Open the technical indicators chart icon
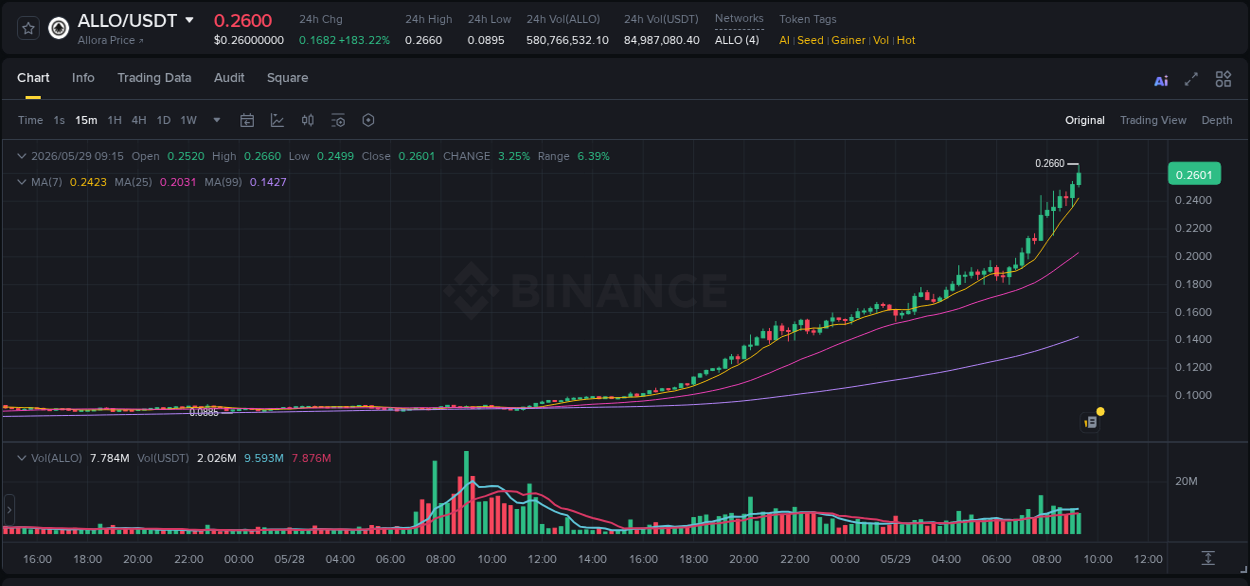The height and width of the screenshot is (586, 1250). click(x=277, y=120)
